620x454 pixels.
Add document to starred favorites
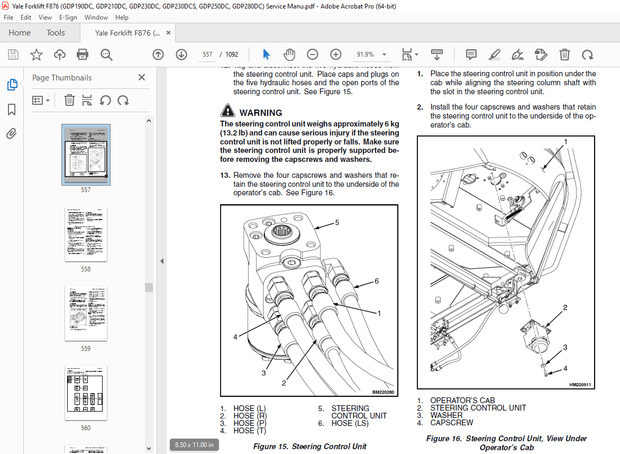(36, 55)
